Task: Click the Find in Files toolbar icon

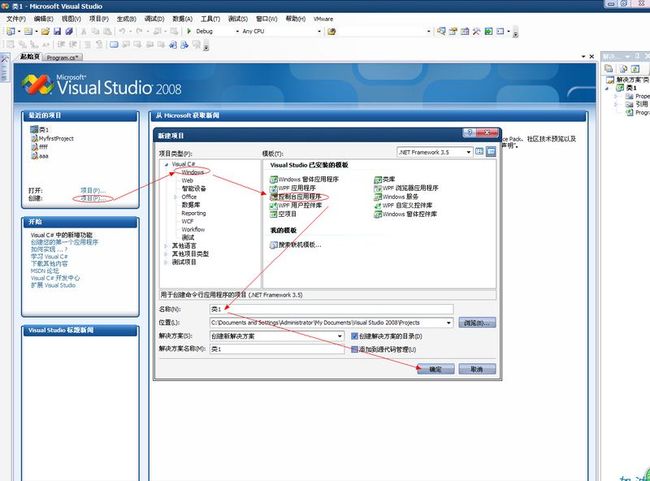Action: coord(331,32)
